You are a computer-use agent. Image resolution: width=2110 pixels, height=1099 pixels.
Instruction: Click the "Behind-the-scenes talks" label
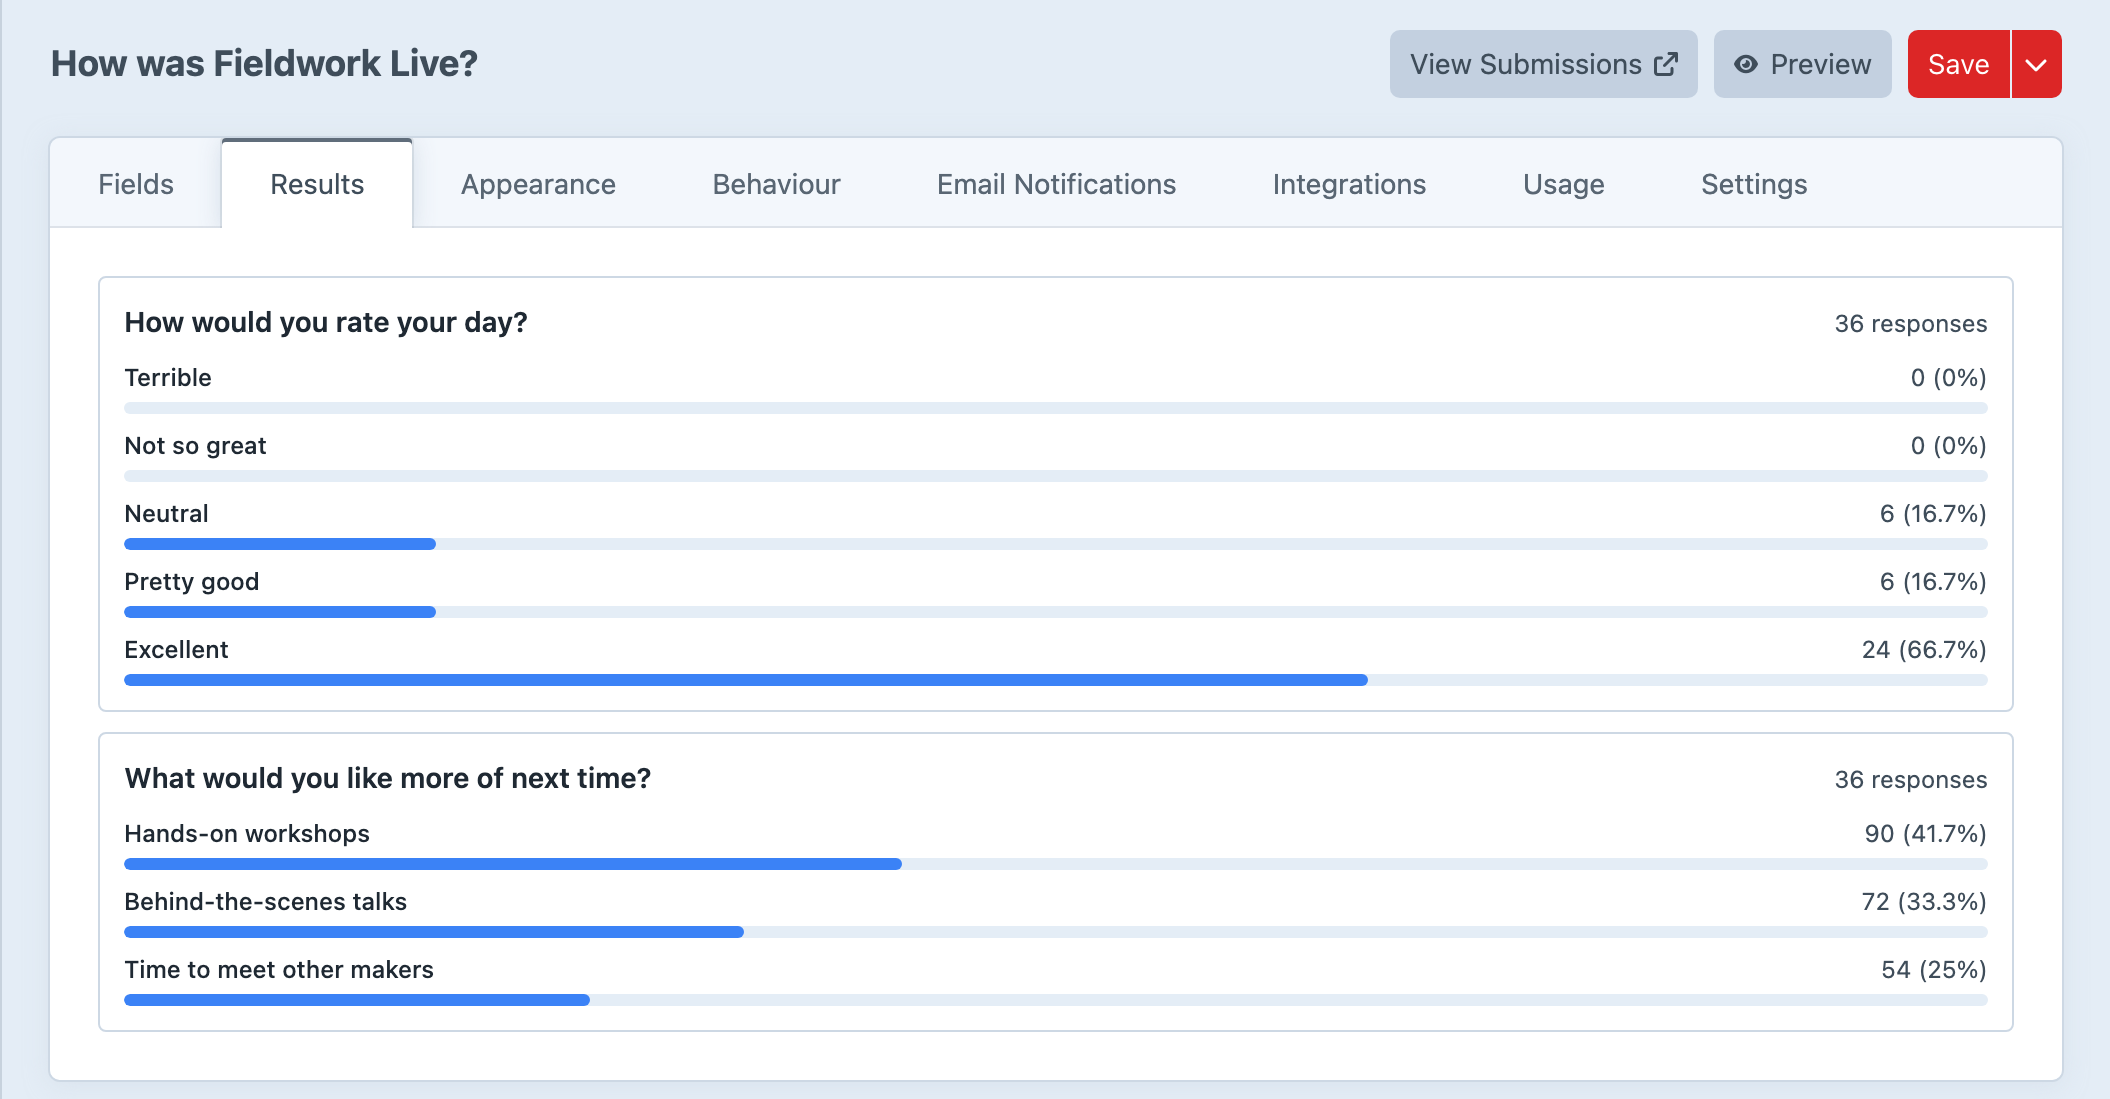266,902
